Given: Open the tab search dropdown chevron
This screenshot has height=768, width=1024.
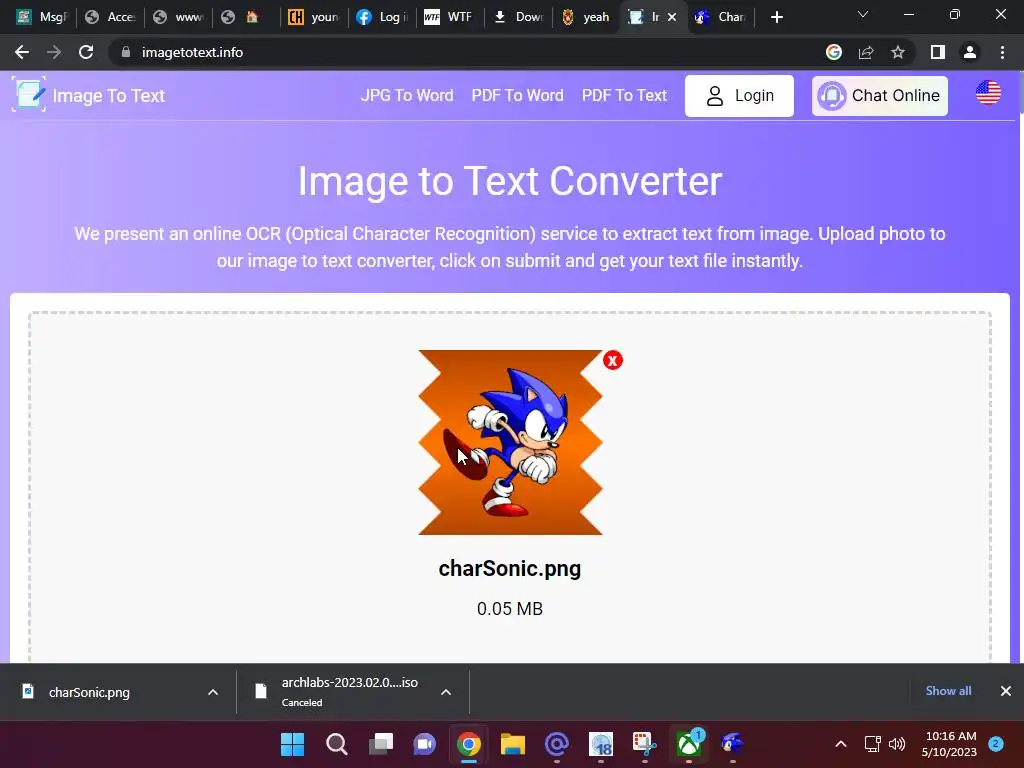Looking at the screenshot, I should pos(863,14).
